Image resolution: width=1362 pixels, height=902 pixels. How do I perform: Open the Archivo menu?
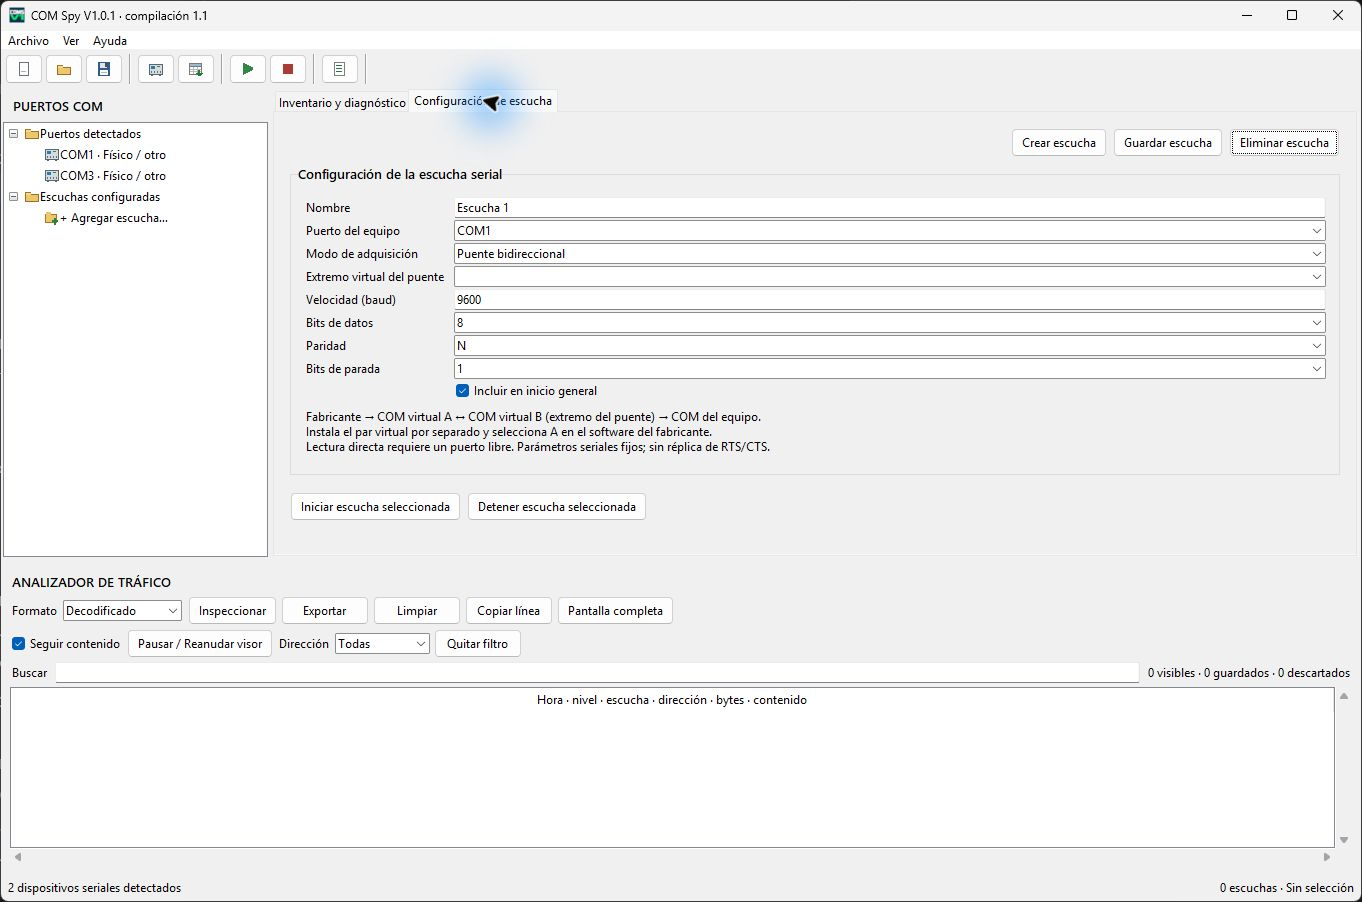[x=28, y=41]
